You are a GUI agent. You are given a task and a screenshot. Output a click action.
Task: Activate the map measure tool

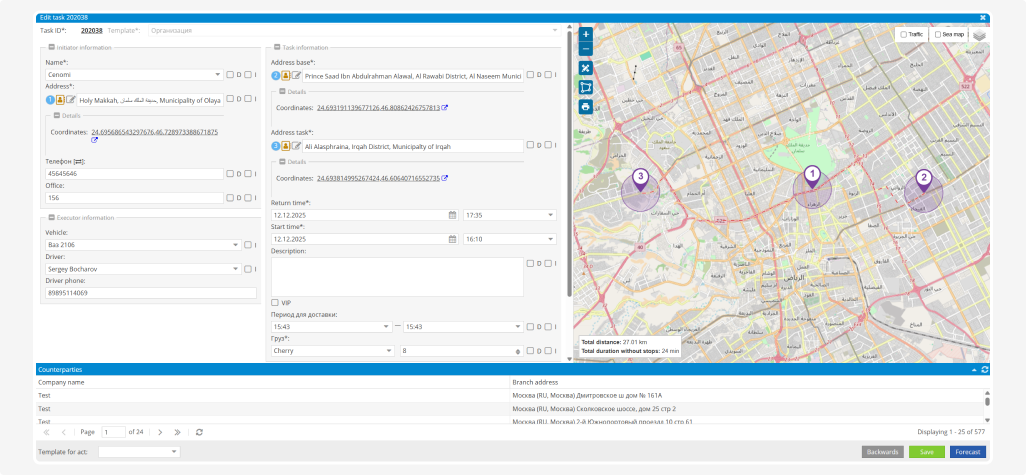pyautogui.click(x=586, y=68)
